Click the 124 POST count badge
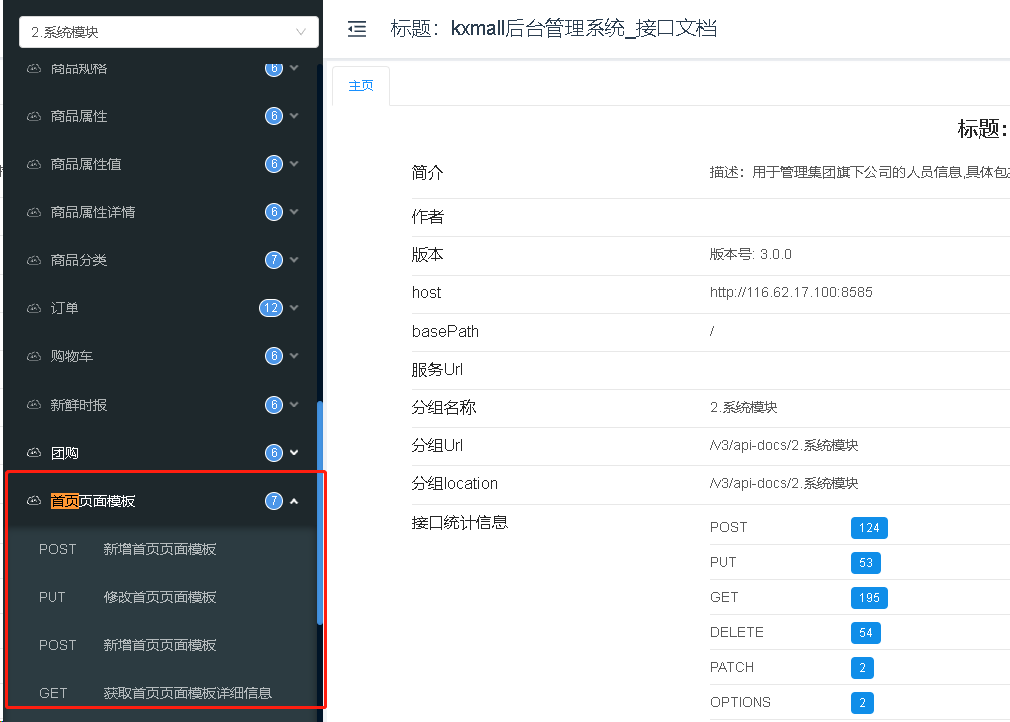The height and width of the screenshot is (722, 1010). tap(869, 528)
